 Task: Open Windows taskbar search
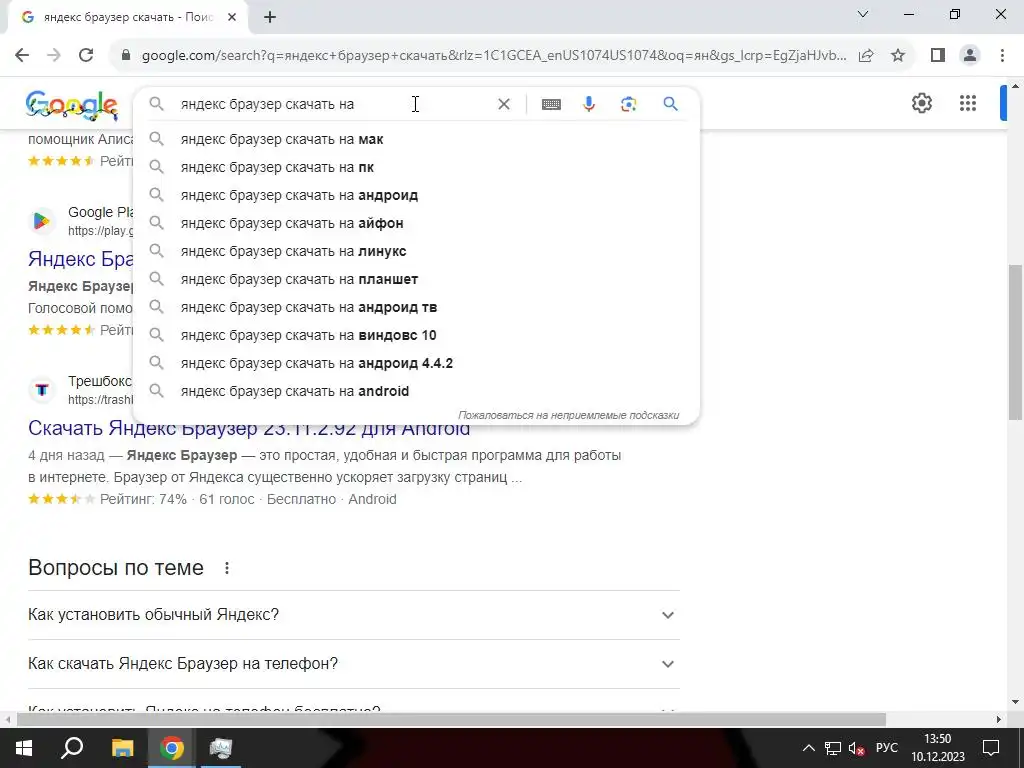coord(72,748)
